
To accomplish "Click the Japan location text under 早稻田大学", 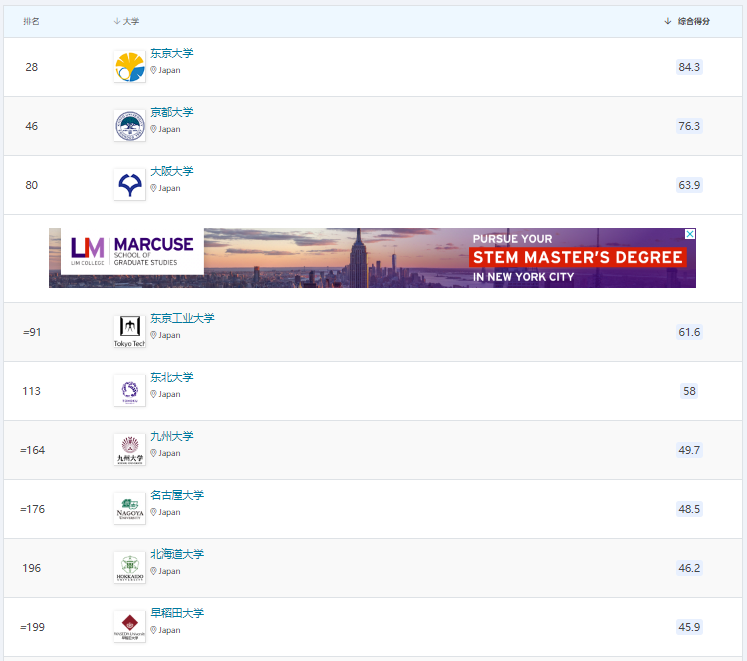I will point(169,630).
